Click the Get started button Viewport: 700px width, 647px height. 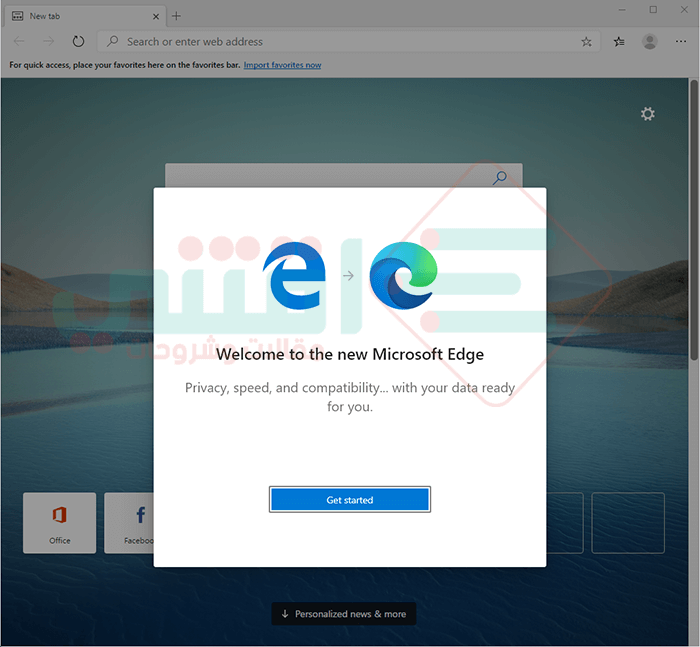coord(350,499)
